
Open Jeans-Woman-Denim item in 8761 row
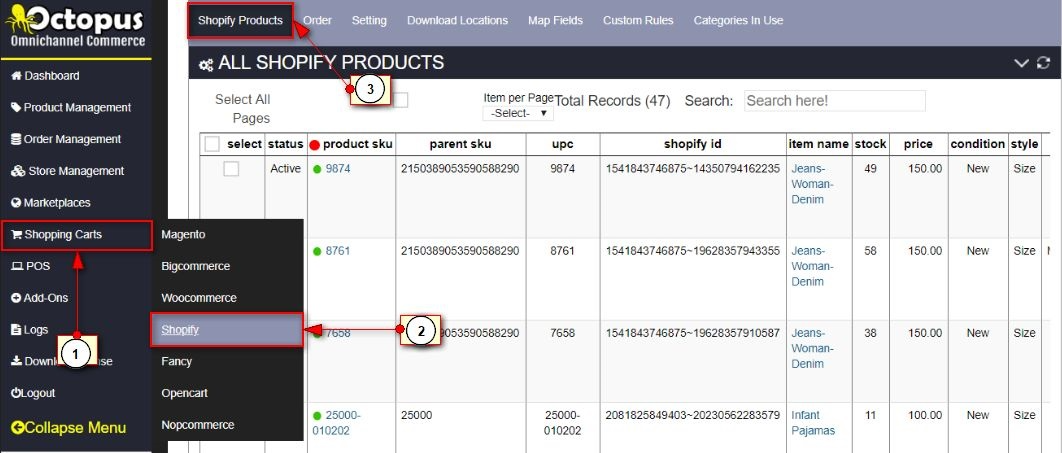click(x=812, y=266)
